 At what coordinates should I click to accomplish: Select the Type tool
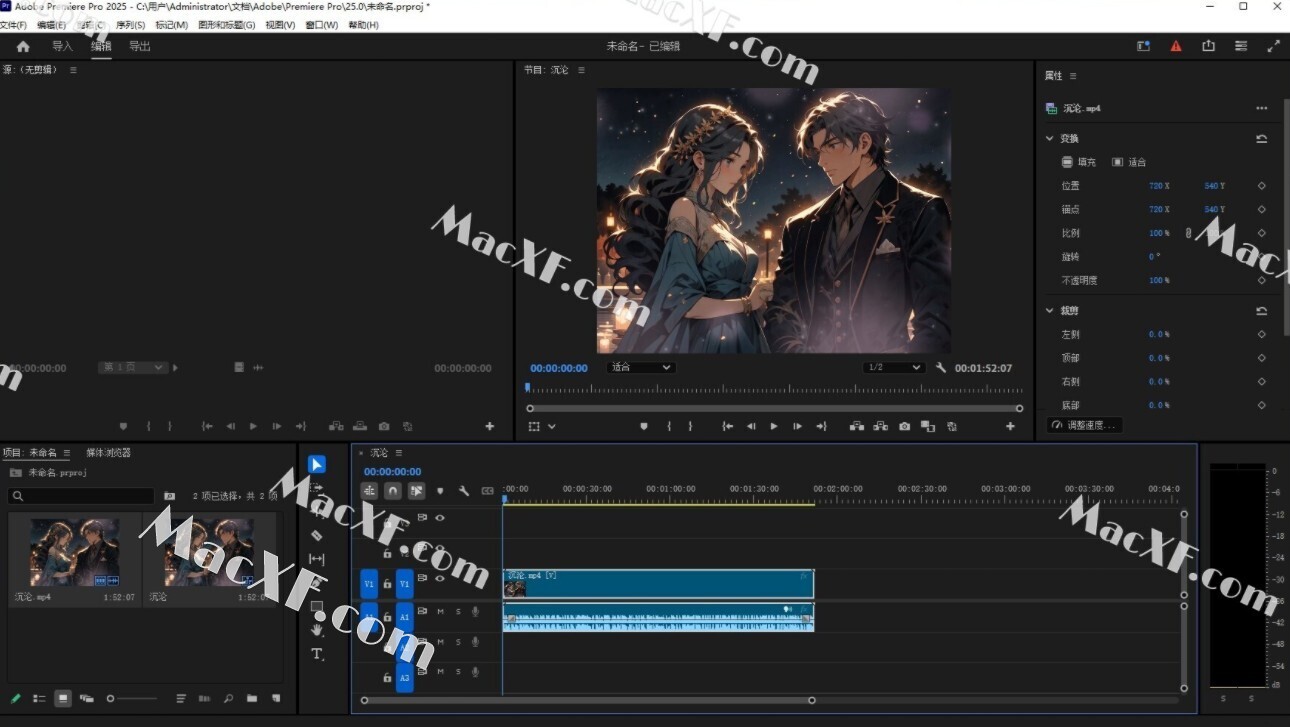317,653
